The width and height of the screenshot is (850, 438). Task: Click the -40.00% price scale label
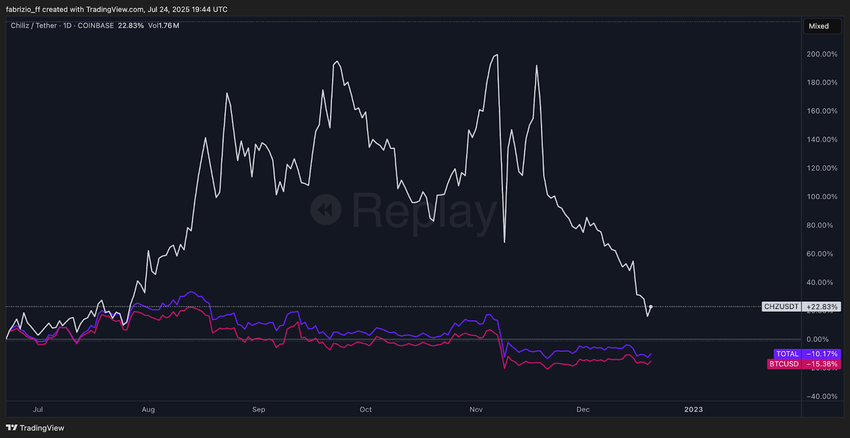click(x=821, y=396)
